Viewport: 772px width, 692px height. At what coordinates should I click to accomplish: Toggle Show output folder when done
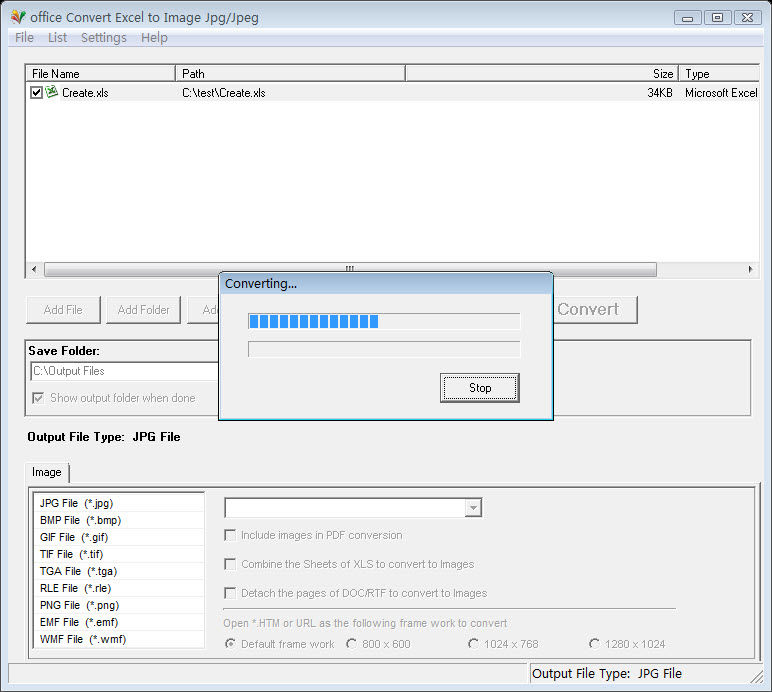pos(39,398)
